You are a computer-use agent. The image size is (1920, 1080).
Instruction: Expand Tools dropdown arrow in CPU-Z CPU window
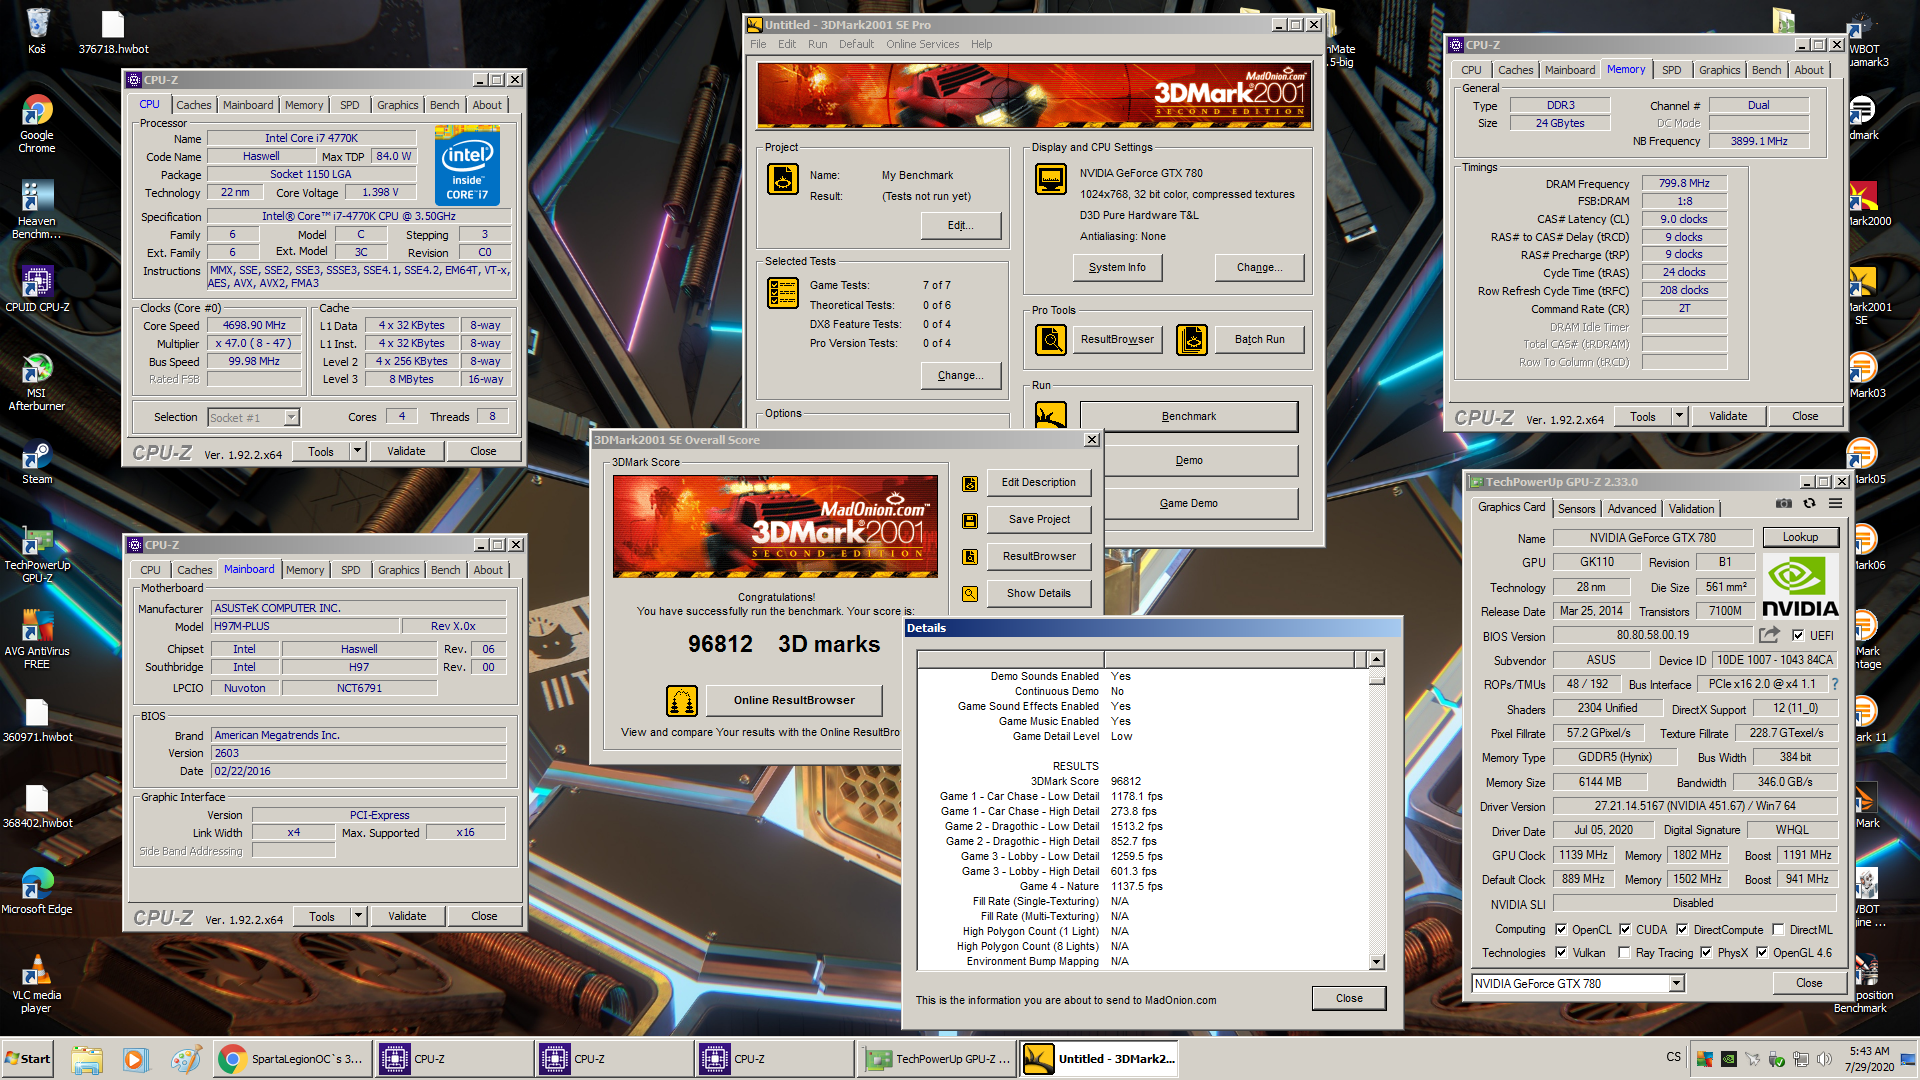(x=357, y=452)
